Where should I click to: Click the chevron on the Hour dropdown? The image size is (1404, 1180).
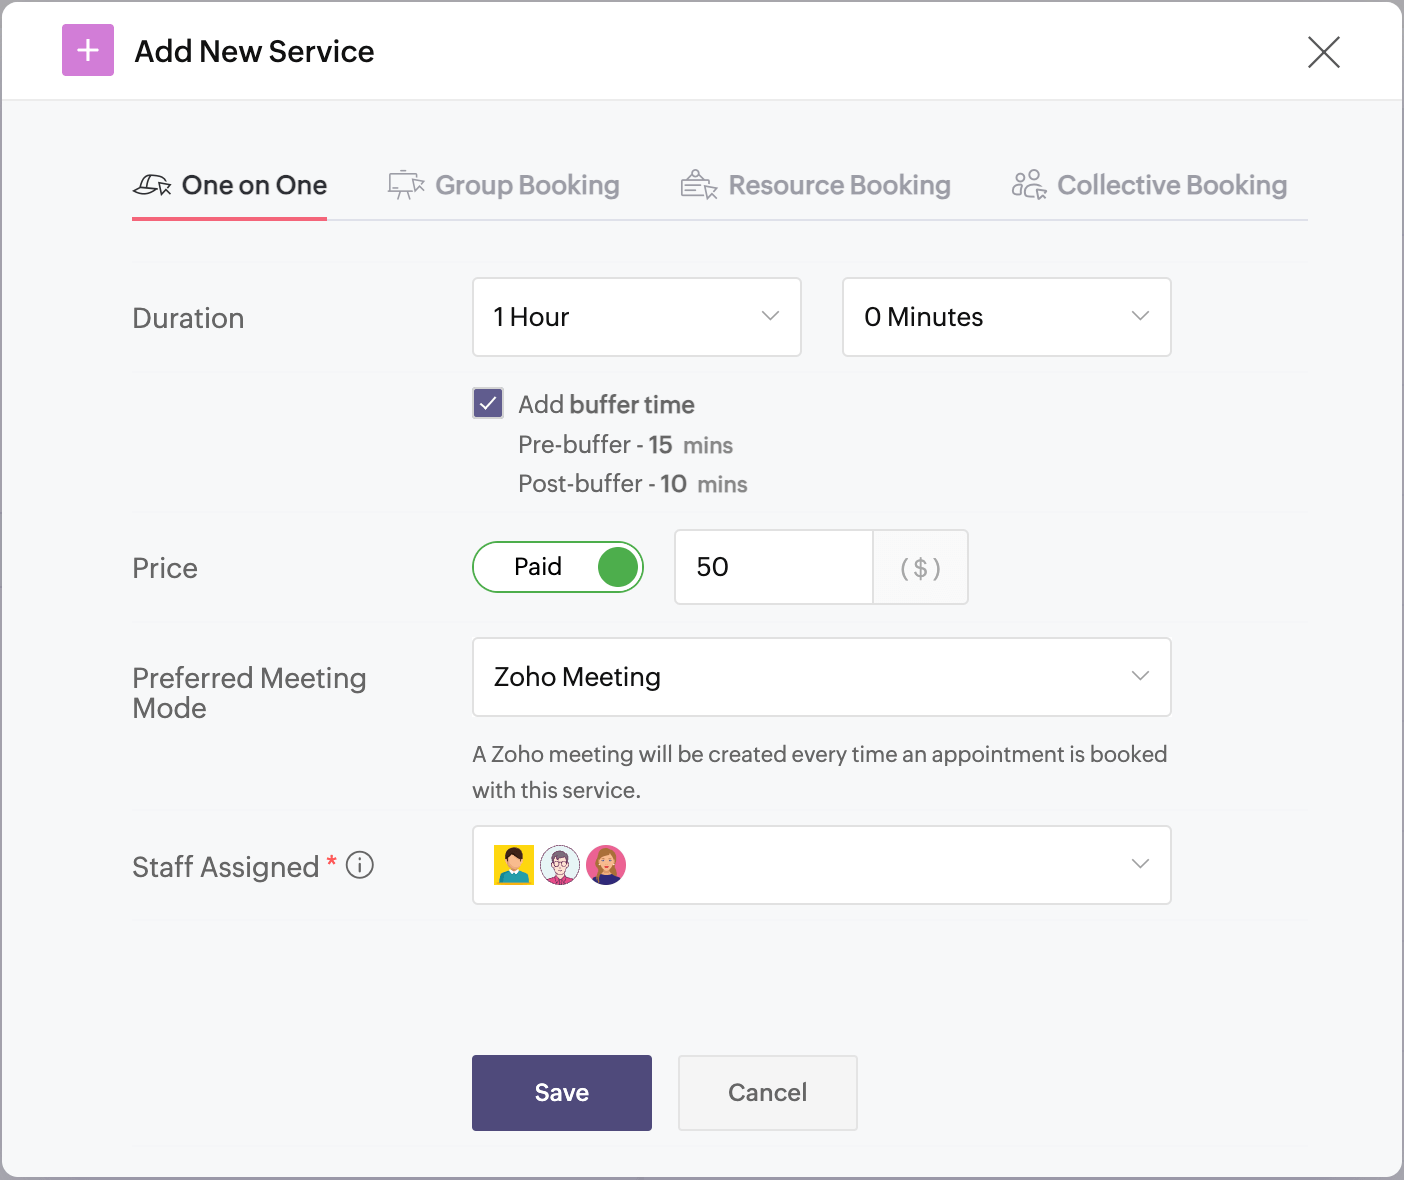click(x=770, y=316)
